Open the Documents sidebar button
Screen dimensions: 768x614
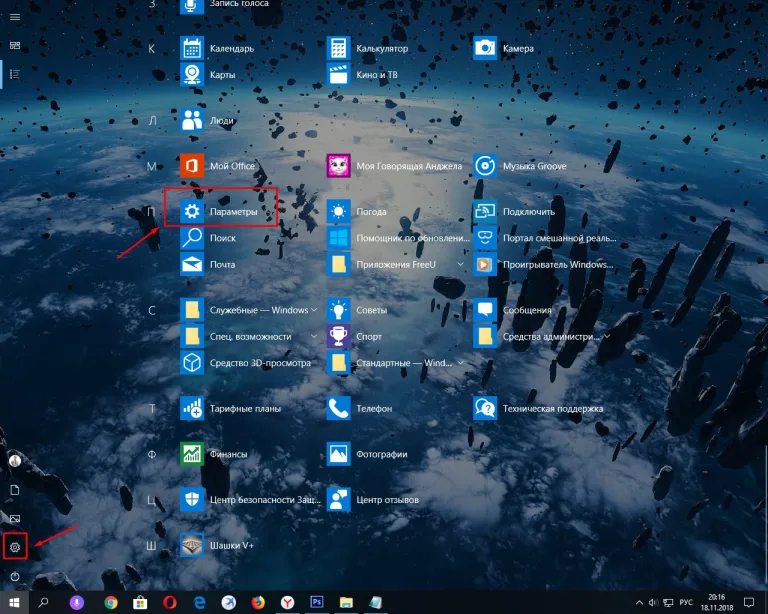tap(15, 490)
